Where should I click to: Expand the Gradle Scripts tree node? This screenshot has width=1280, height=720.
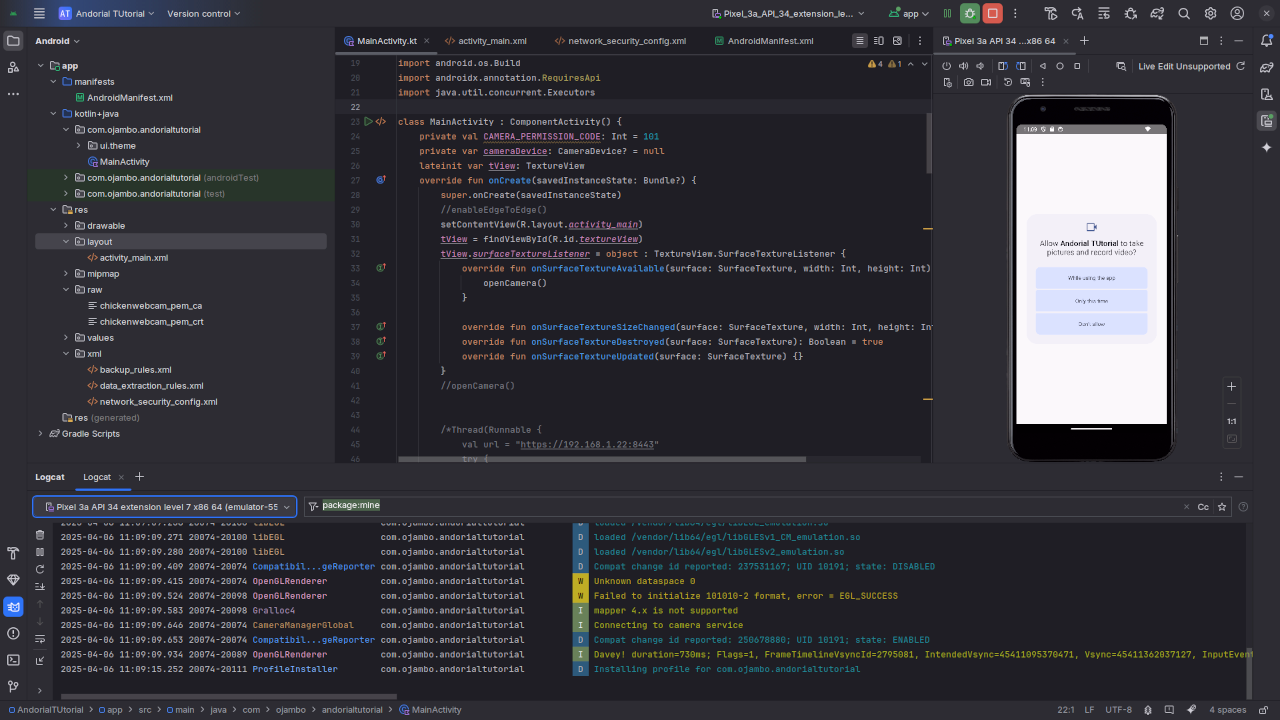(41, 434)
